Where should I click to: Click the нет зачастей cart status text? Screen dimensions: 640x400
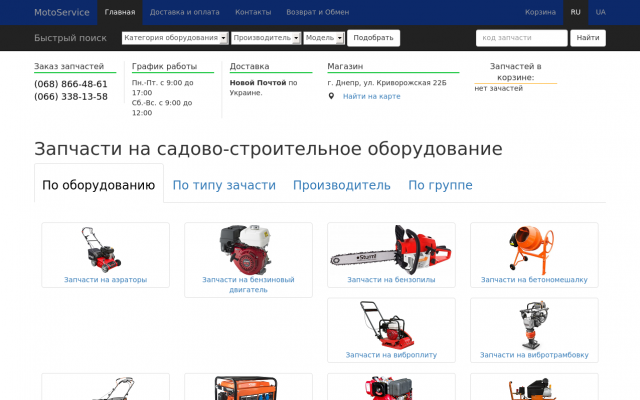(x=498, y=88)
